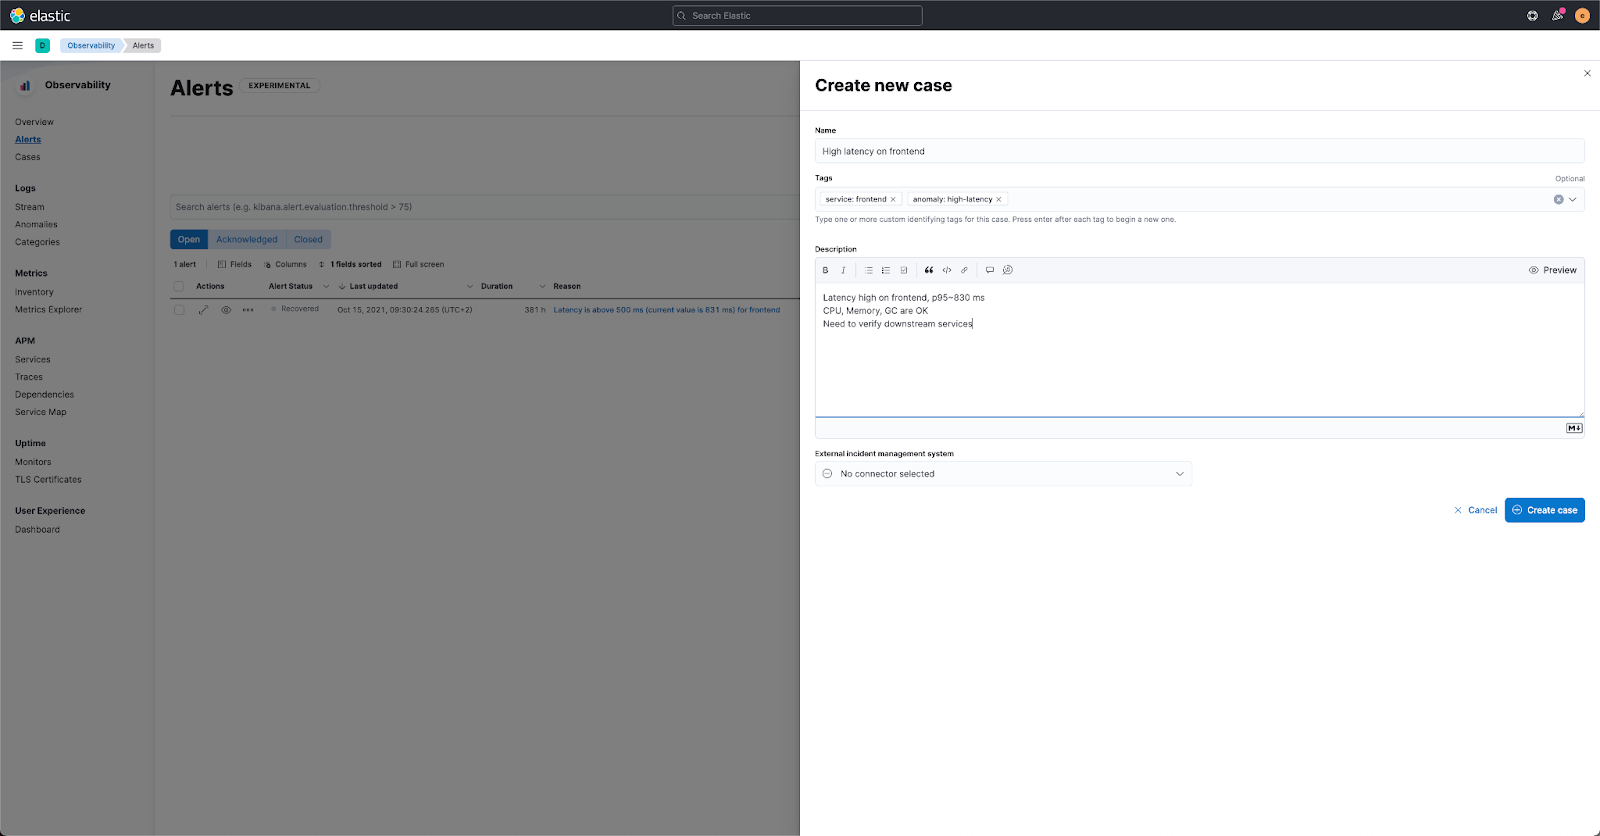The width and height of the screenshot is (1600, 836).
Task: Insert a quote block in description
Action: click(929, 270)
